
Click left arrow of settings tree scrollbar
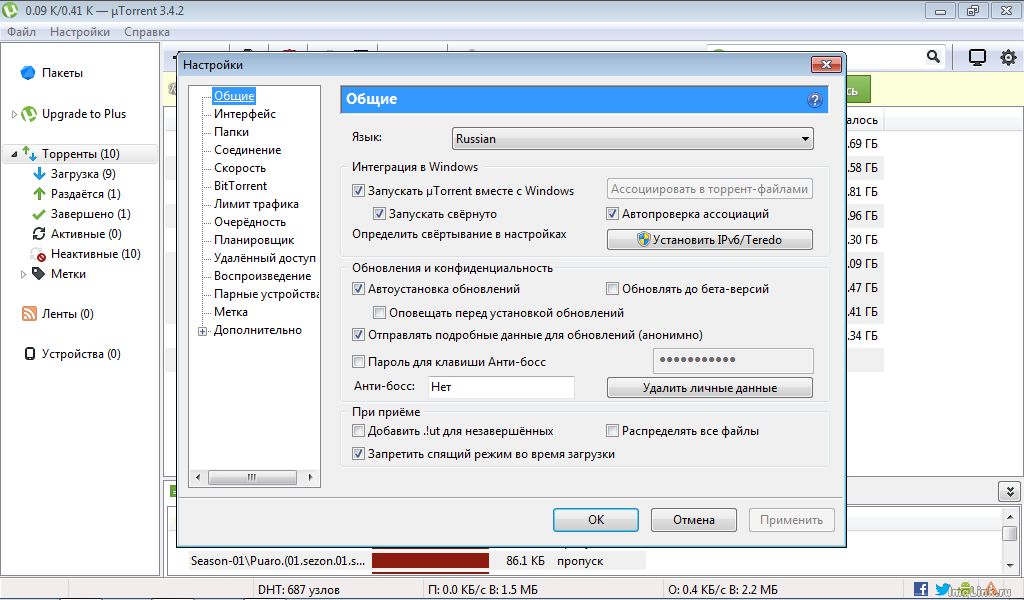[x=199, y=477]
